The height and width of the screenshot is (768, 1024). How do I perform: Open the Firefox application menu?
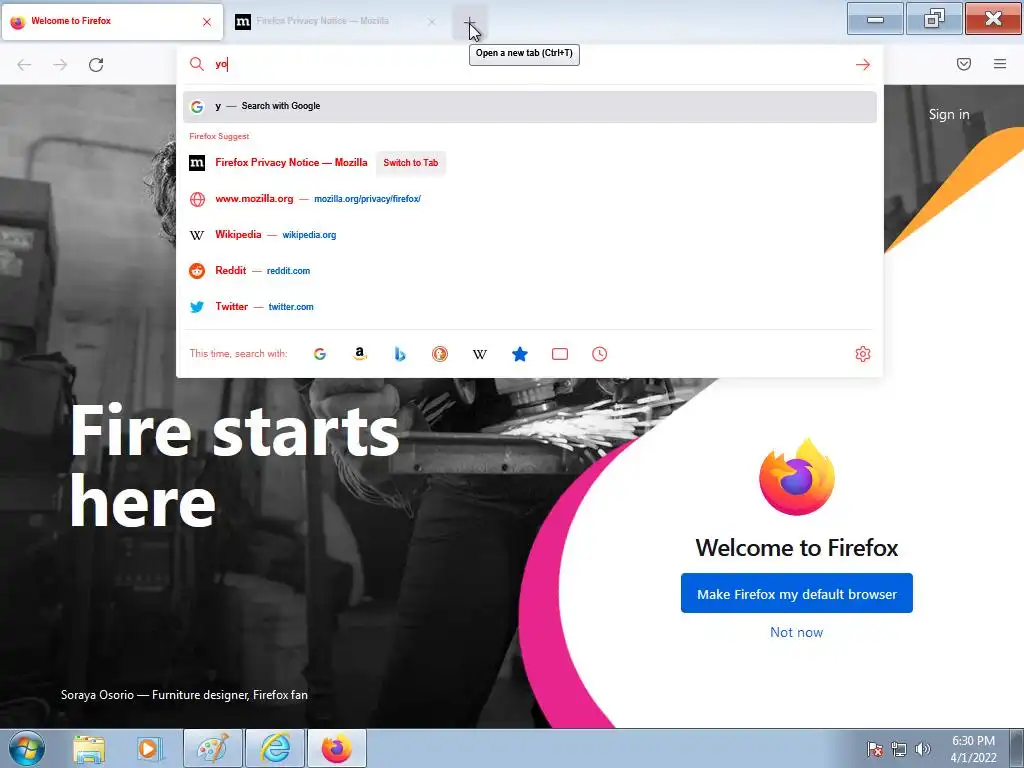(1000, 64)
